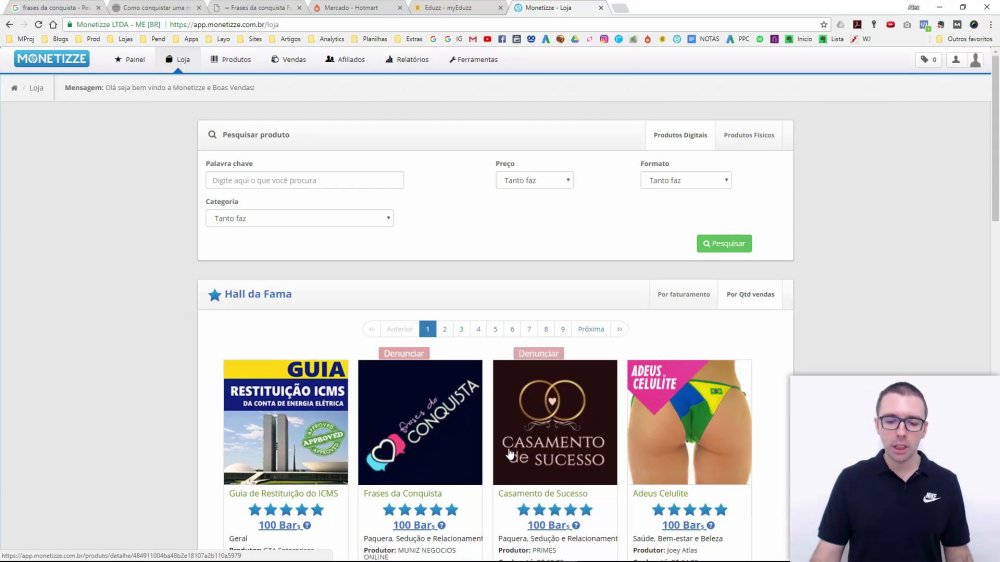The height and width of the screenshot is (562, 1000).
Task: Open the Relatórios menu
Action: tap(407, 59)
